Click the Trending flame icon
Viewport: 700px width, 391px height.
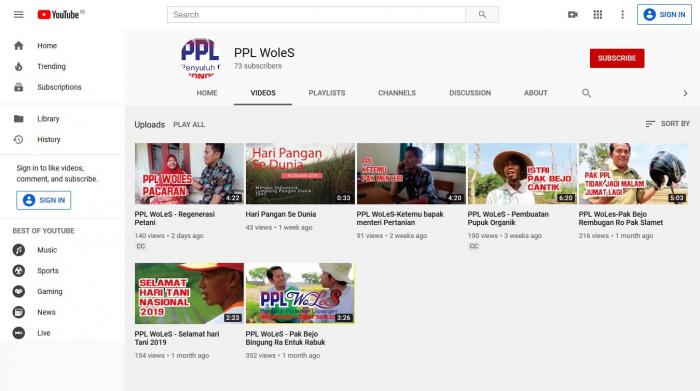click(x=19, y=67)
